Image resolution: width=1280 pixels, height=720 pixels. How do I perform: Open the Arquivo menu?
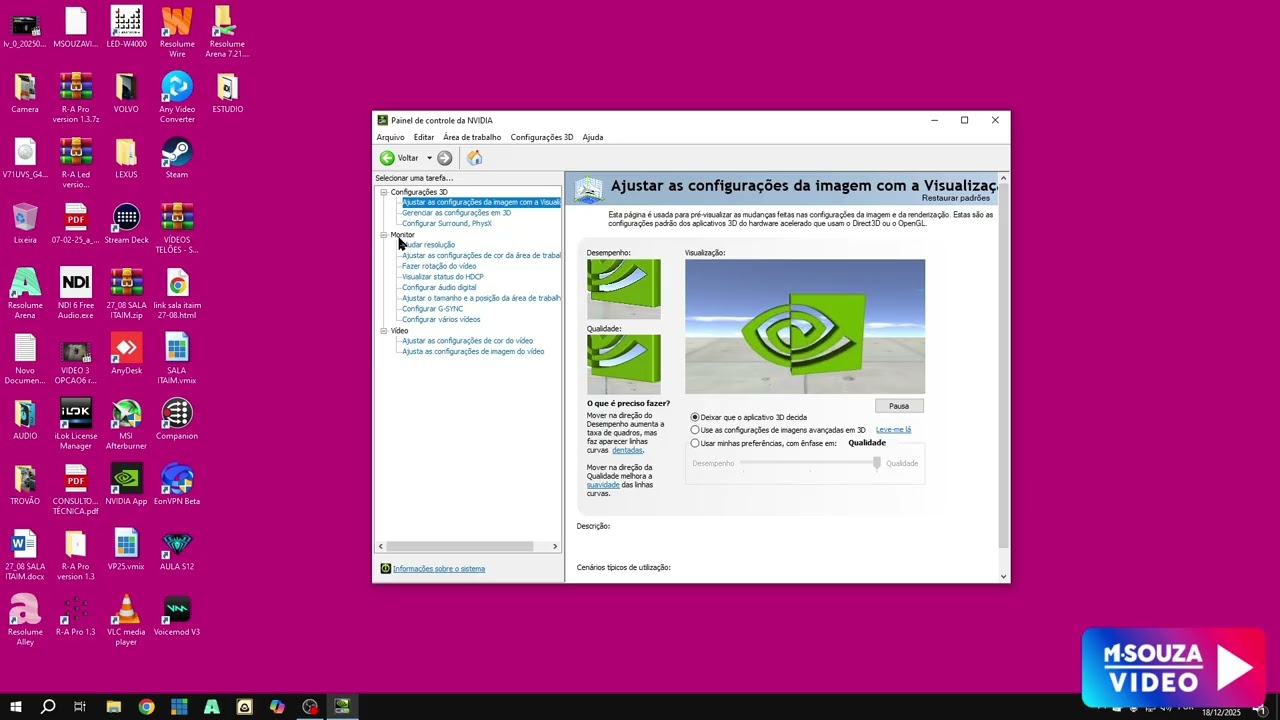pos(391,137)
